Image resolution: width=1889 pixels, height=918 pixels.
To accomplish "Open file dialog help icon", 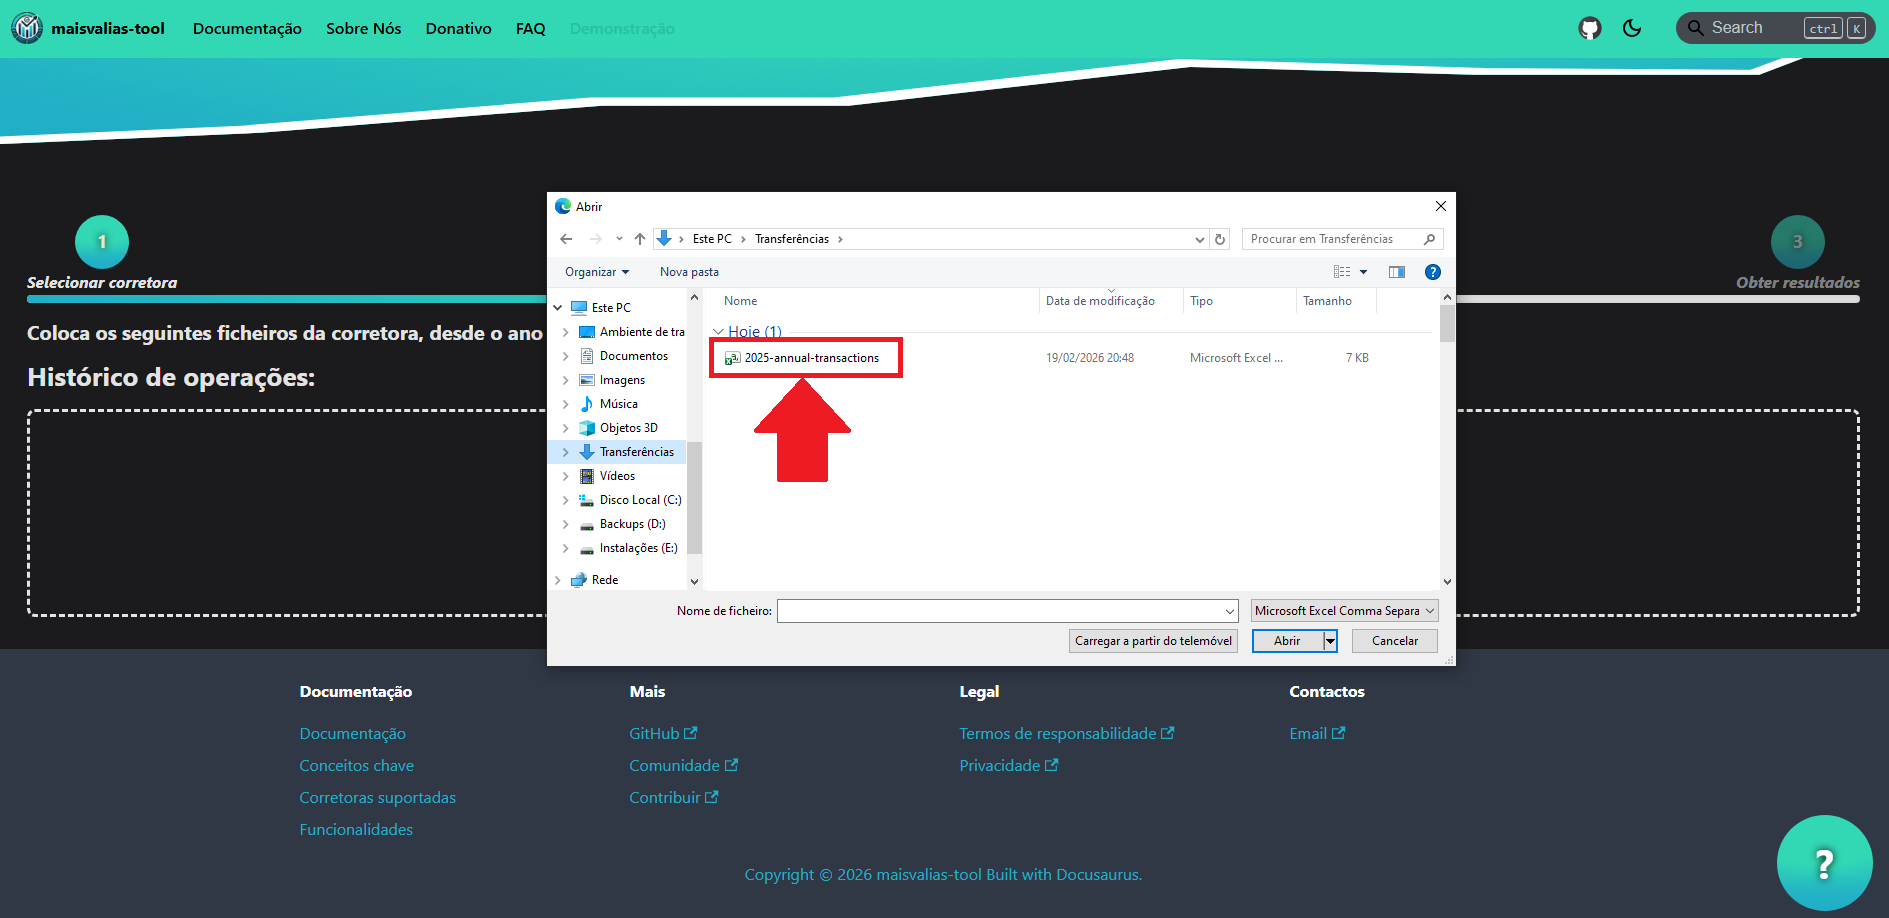I will click(x=1432, y=272).
